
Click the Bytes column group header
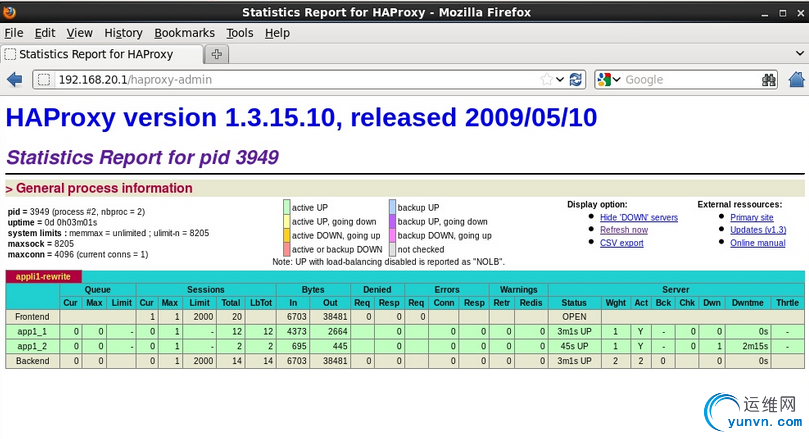point(313,289)
